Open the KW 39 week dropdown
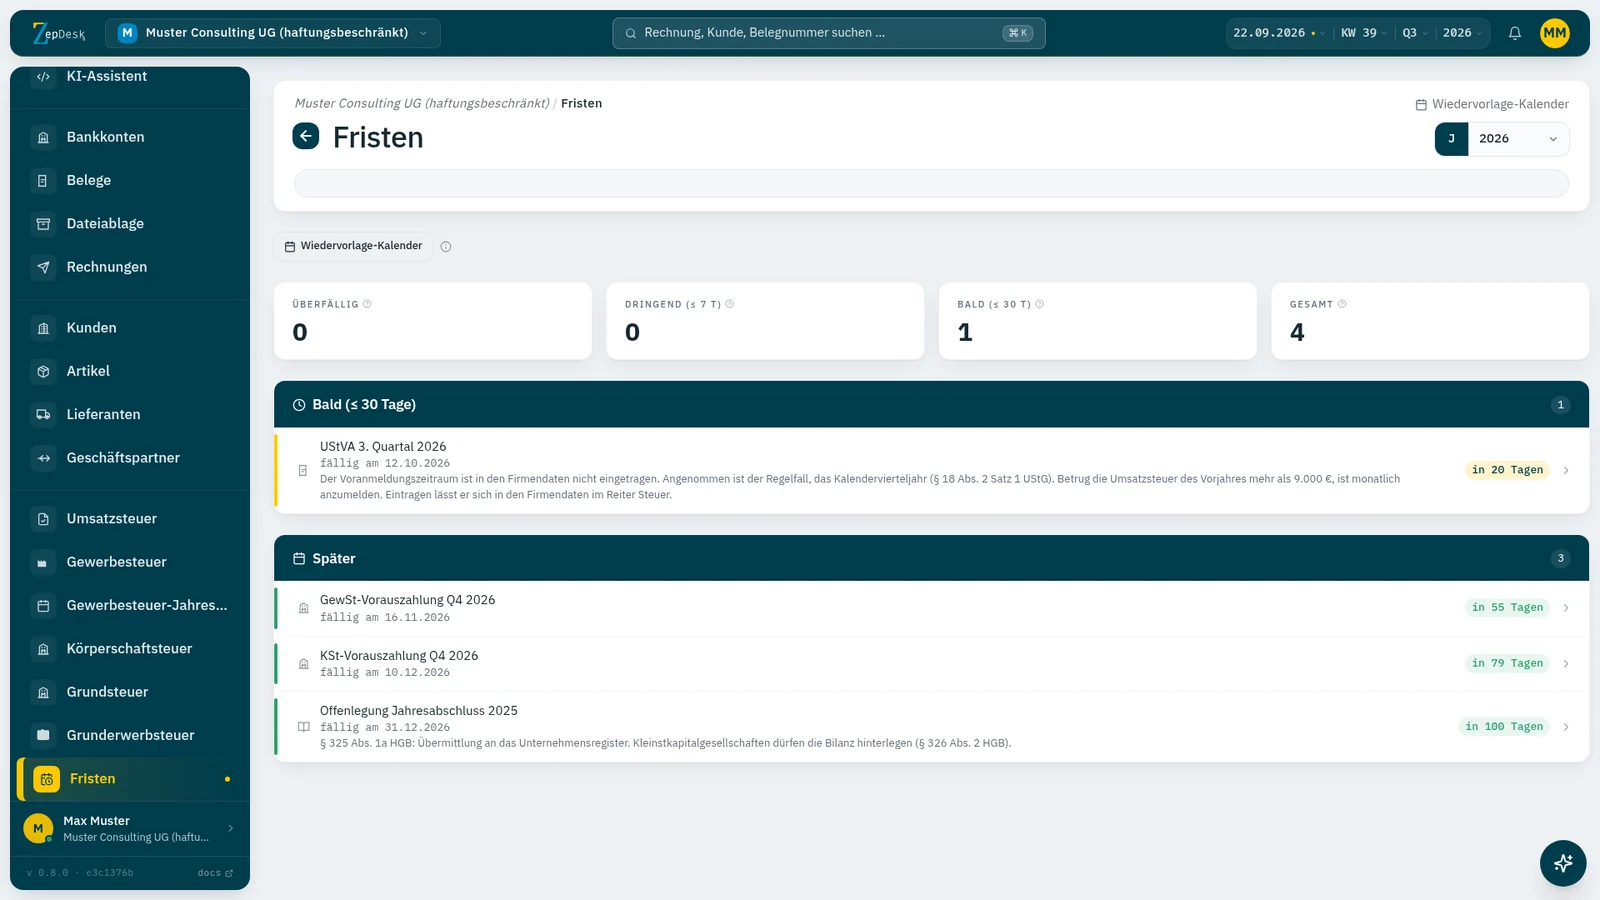The height and width of the screenshot is (900, 1600). pyautogui.click(x=1364, y=33)
